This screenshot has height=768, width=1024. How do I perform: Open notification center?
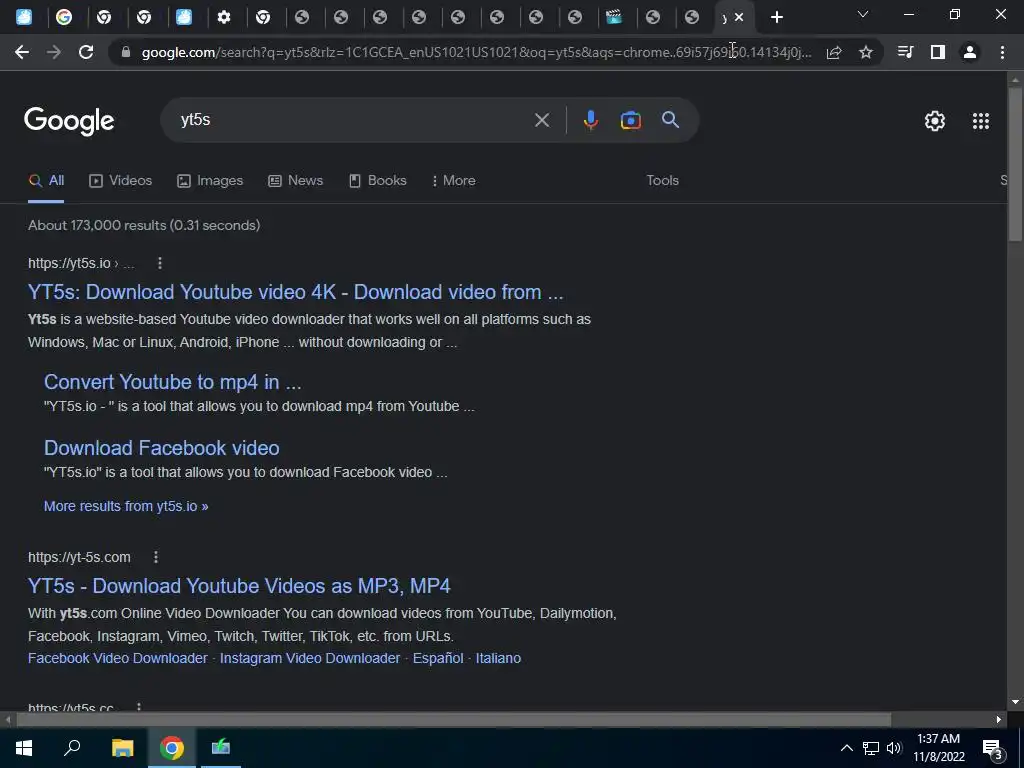pos(993,749)
